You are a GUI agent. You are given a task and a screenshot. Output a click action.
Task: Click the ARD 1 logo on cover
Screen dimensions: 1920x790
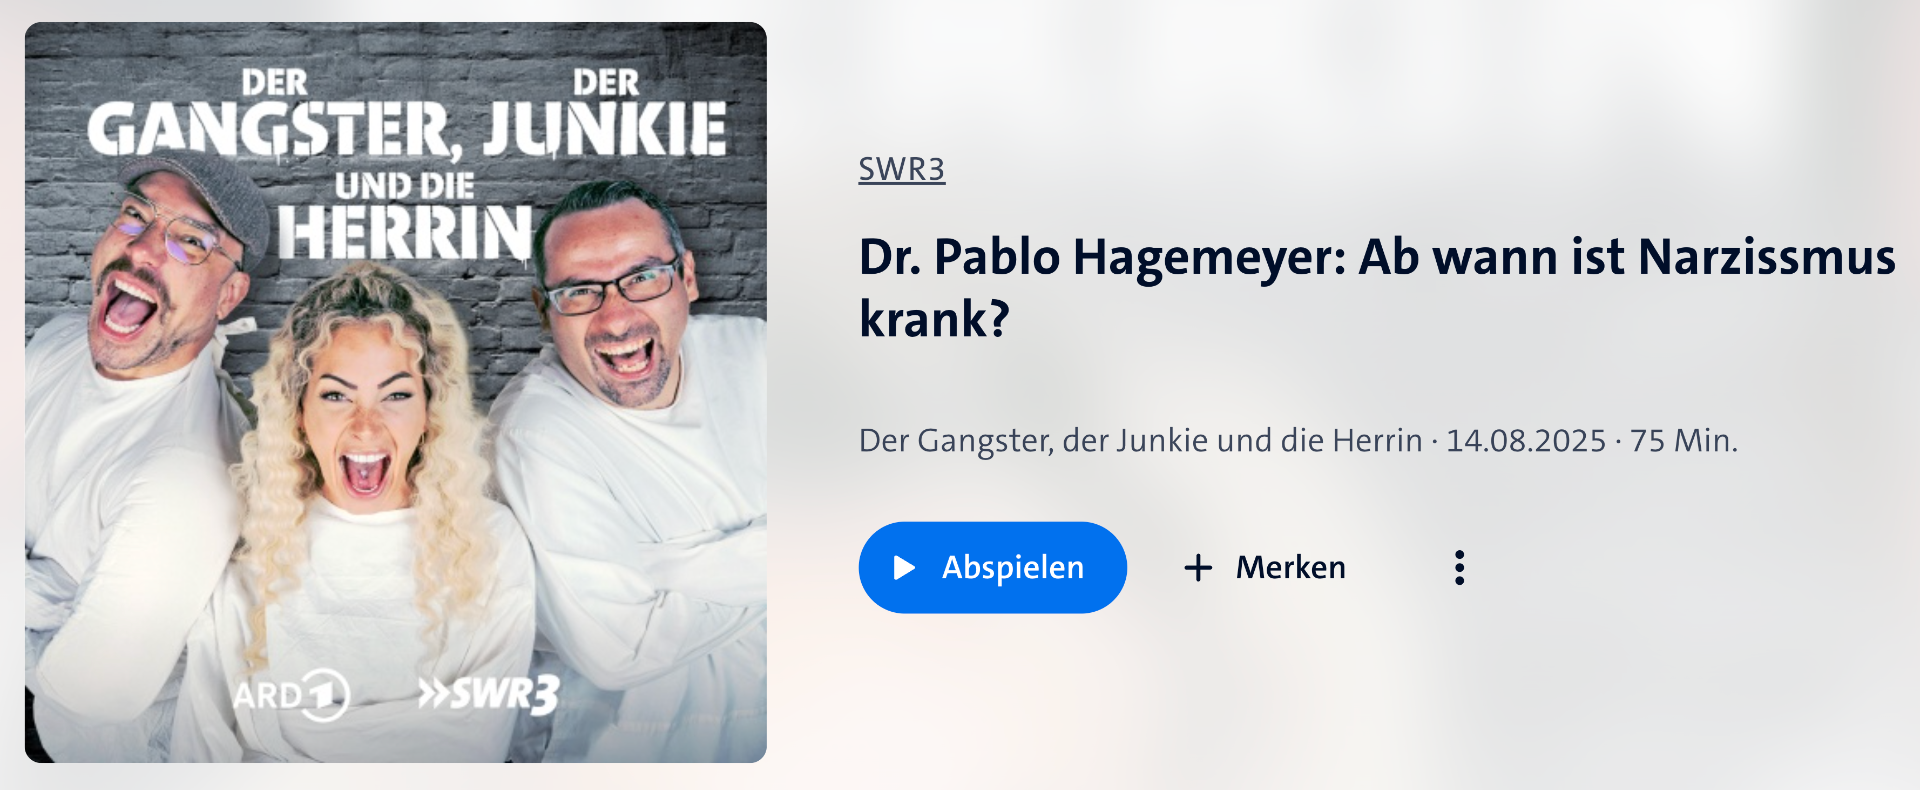click(x=291, y=694)
